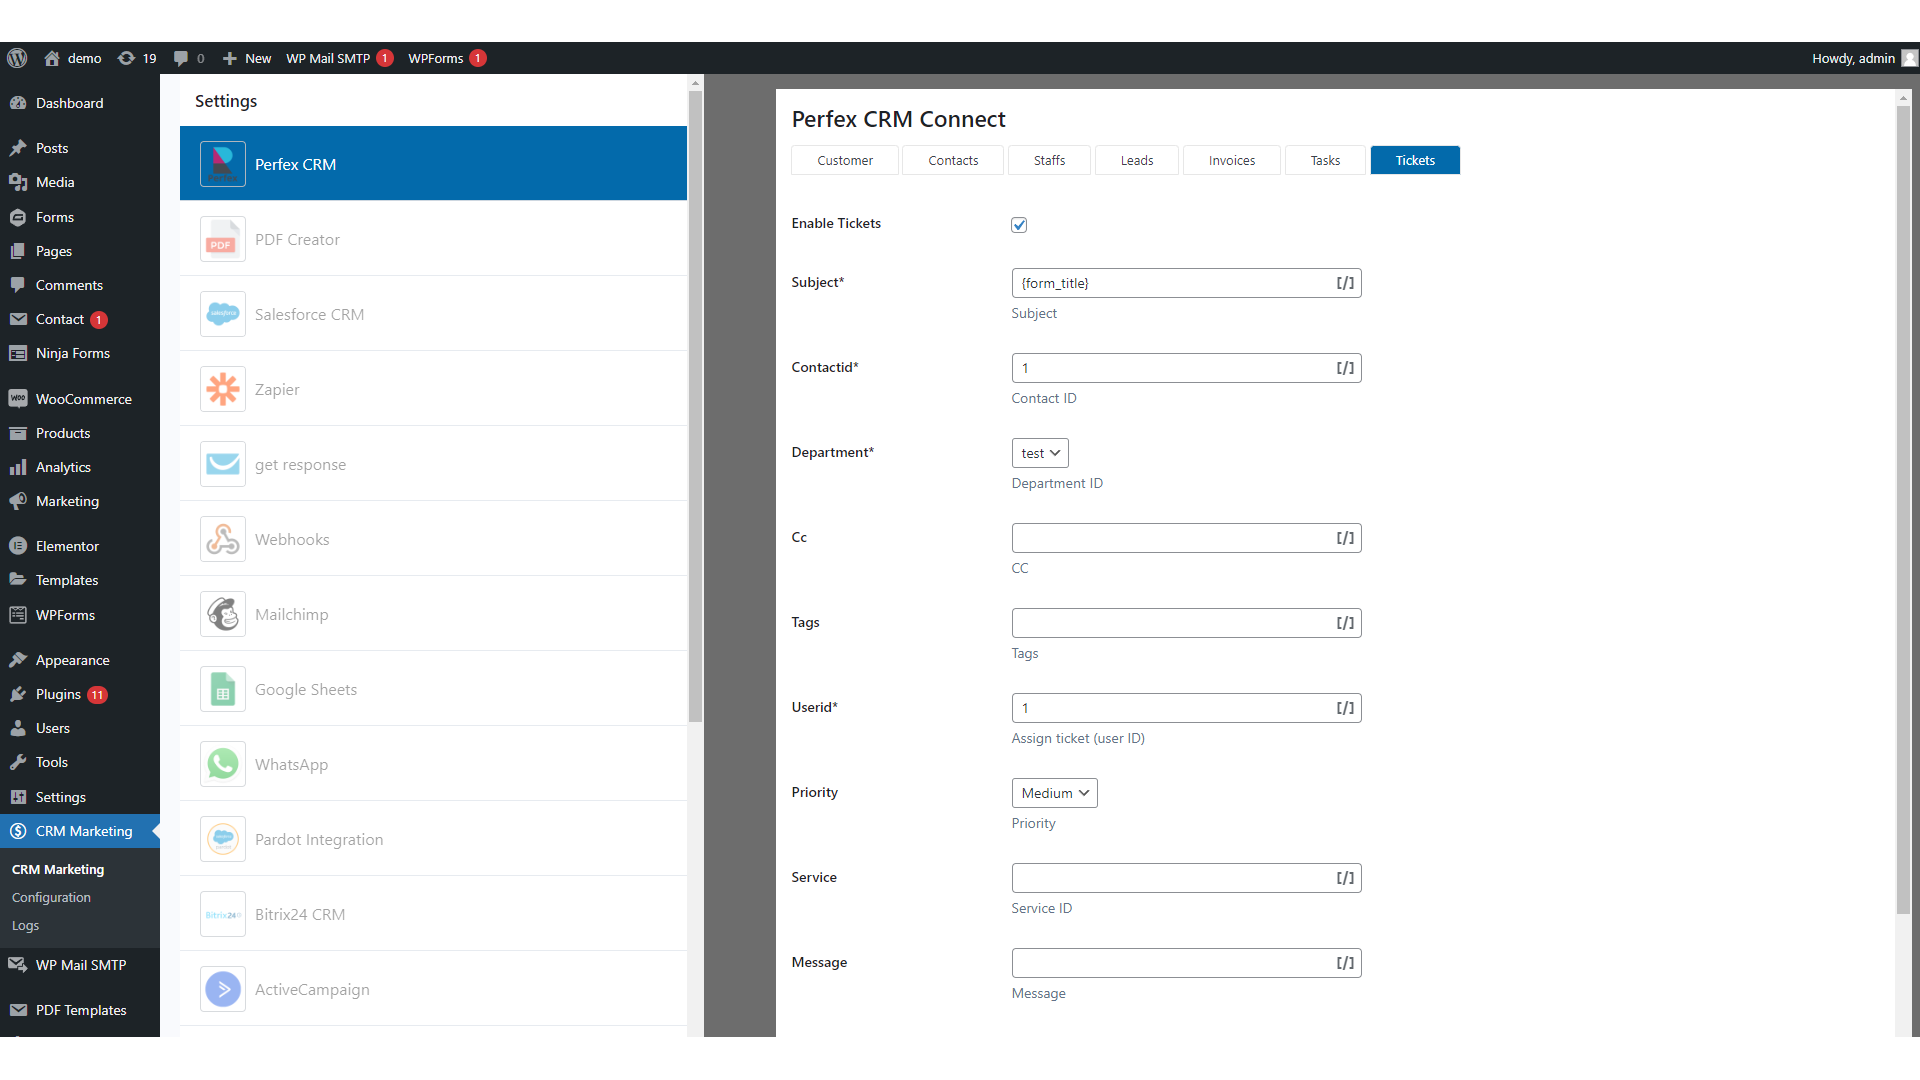1920x1080 pixels.
Task: Click the WhatsApp logo icon
Action: click(x=222, y=765)
